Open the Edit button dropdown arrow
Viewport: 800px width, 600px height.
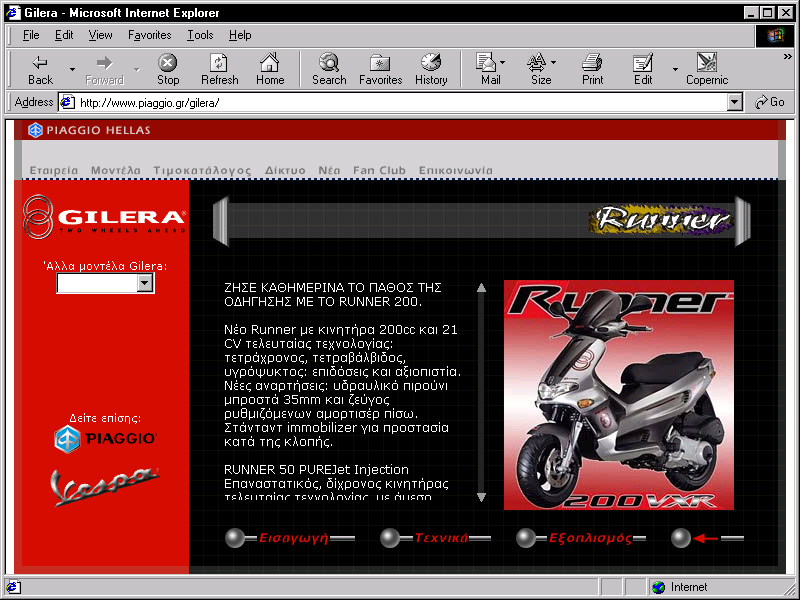coord(675,69)
